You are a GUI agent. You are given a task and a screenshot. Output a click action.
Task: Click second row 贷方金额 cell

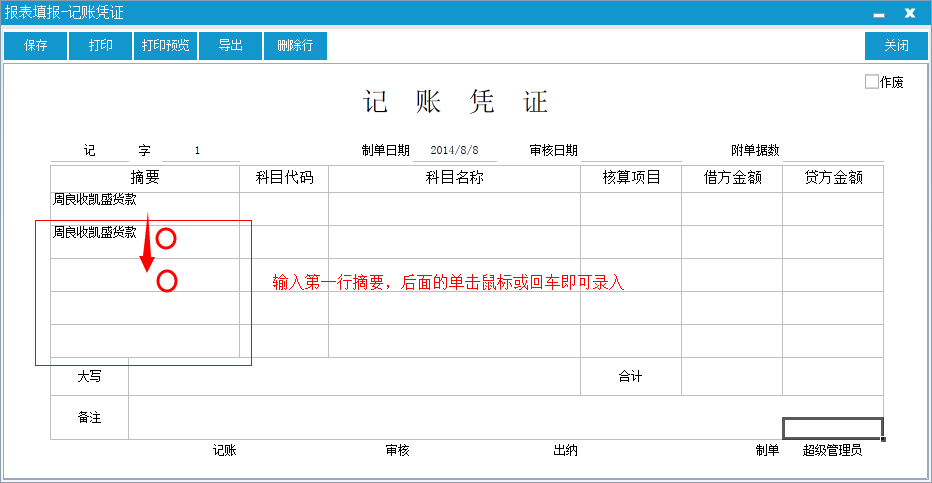[x=833, y=242]
